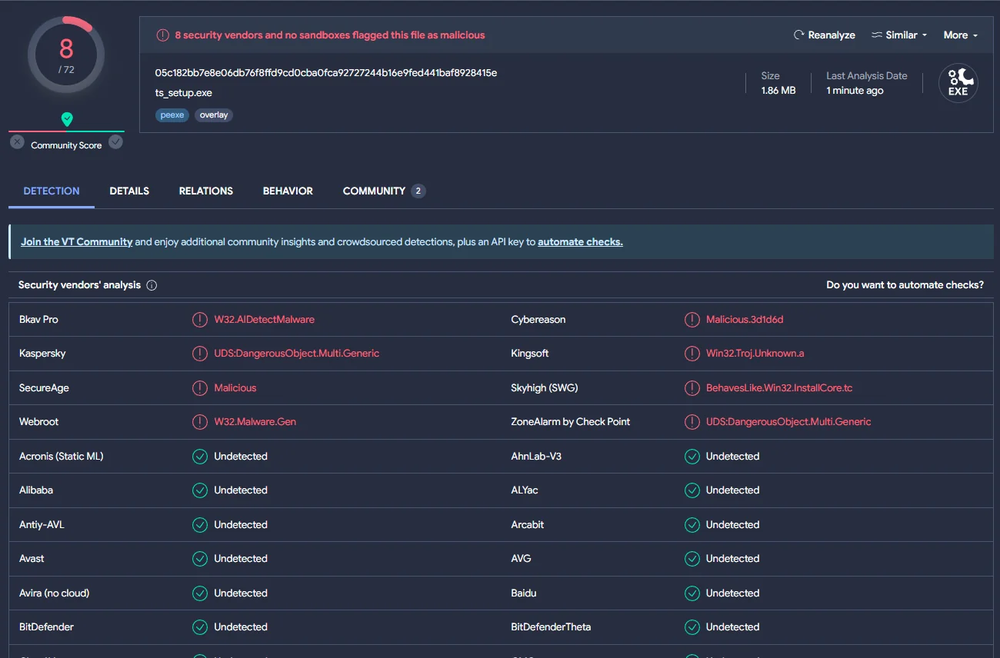Open the Behavior tab

click(288, 191)
